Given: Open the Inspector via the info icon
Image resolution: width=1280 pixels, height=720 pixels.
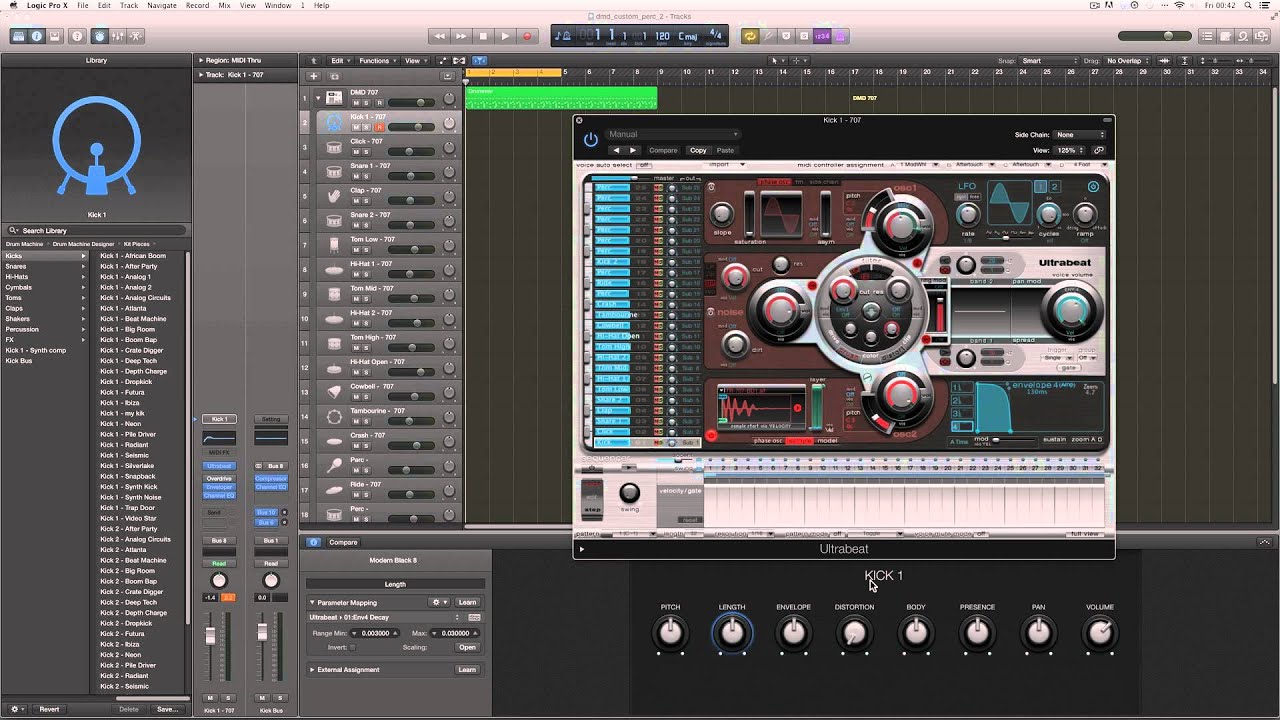Looking at the screenshot, I should 37,36.
